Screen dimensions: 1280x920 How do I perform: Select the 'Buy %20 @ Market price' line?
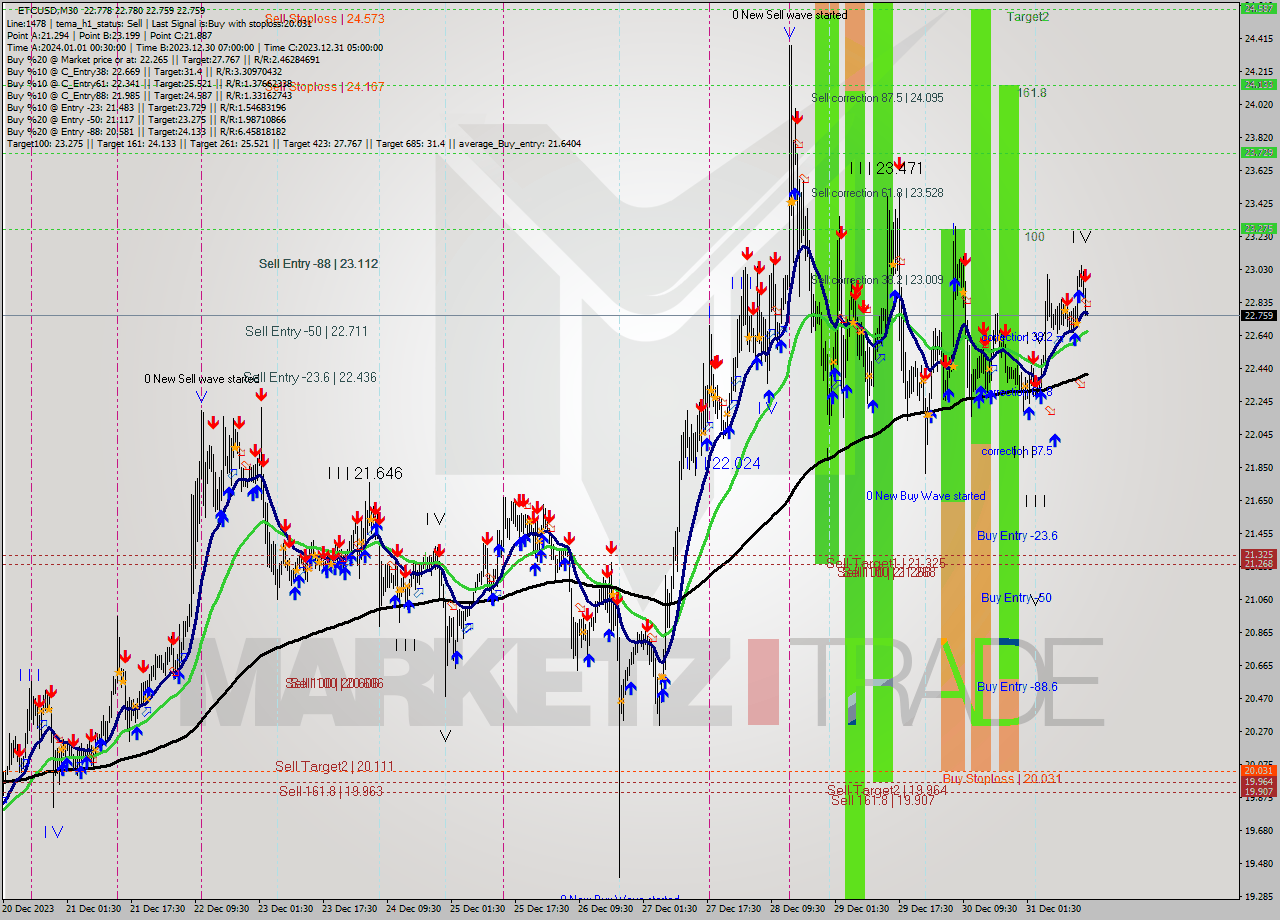click(x=164, y=59)
